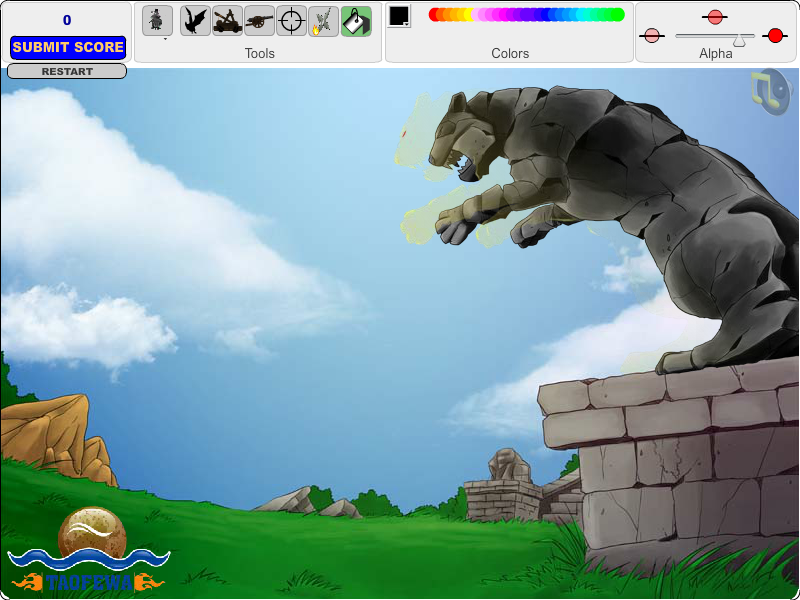Pick yellow from the rainbow color strip
This screenshot has width=800, height=600.
tap(467, 15)
